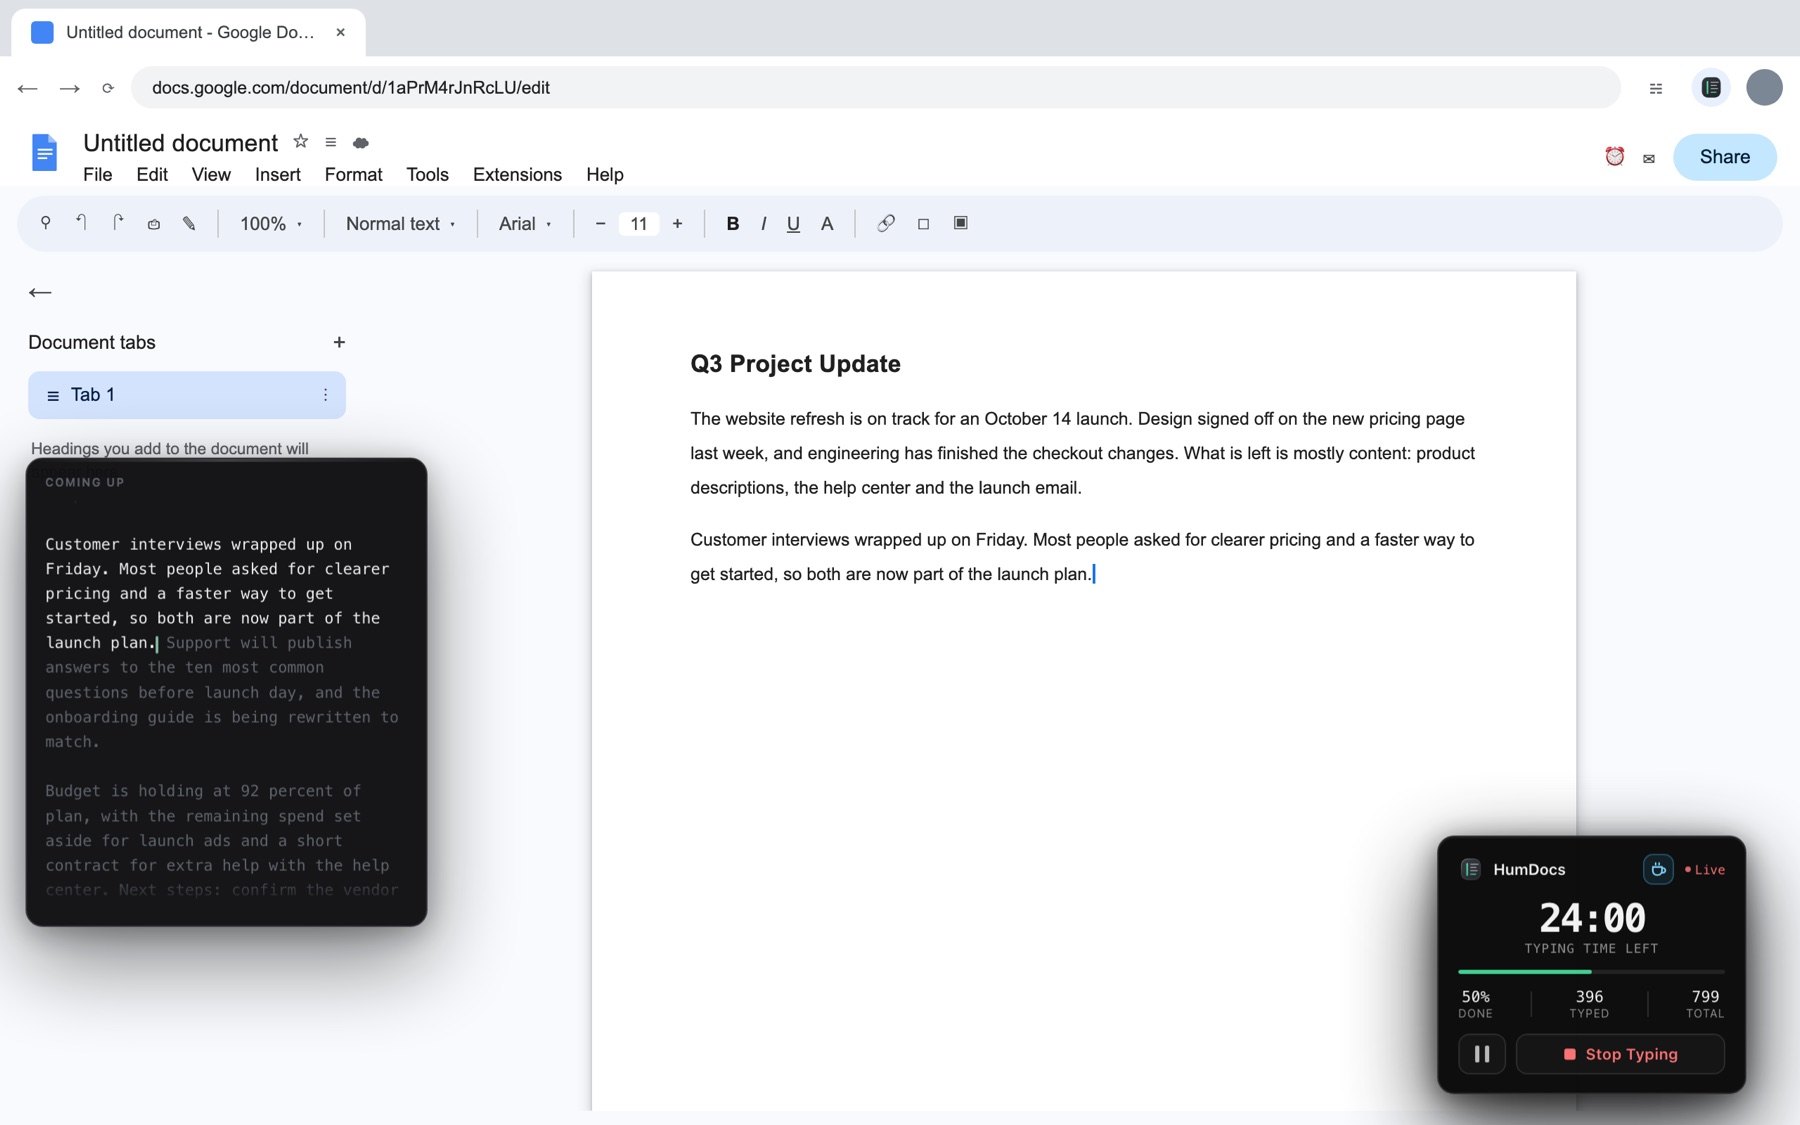Select the paint format tool
1800x1125 pixels.
[x=189, y=224]
